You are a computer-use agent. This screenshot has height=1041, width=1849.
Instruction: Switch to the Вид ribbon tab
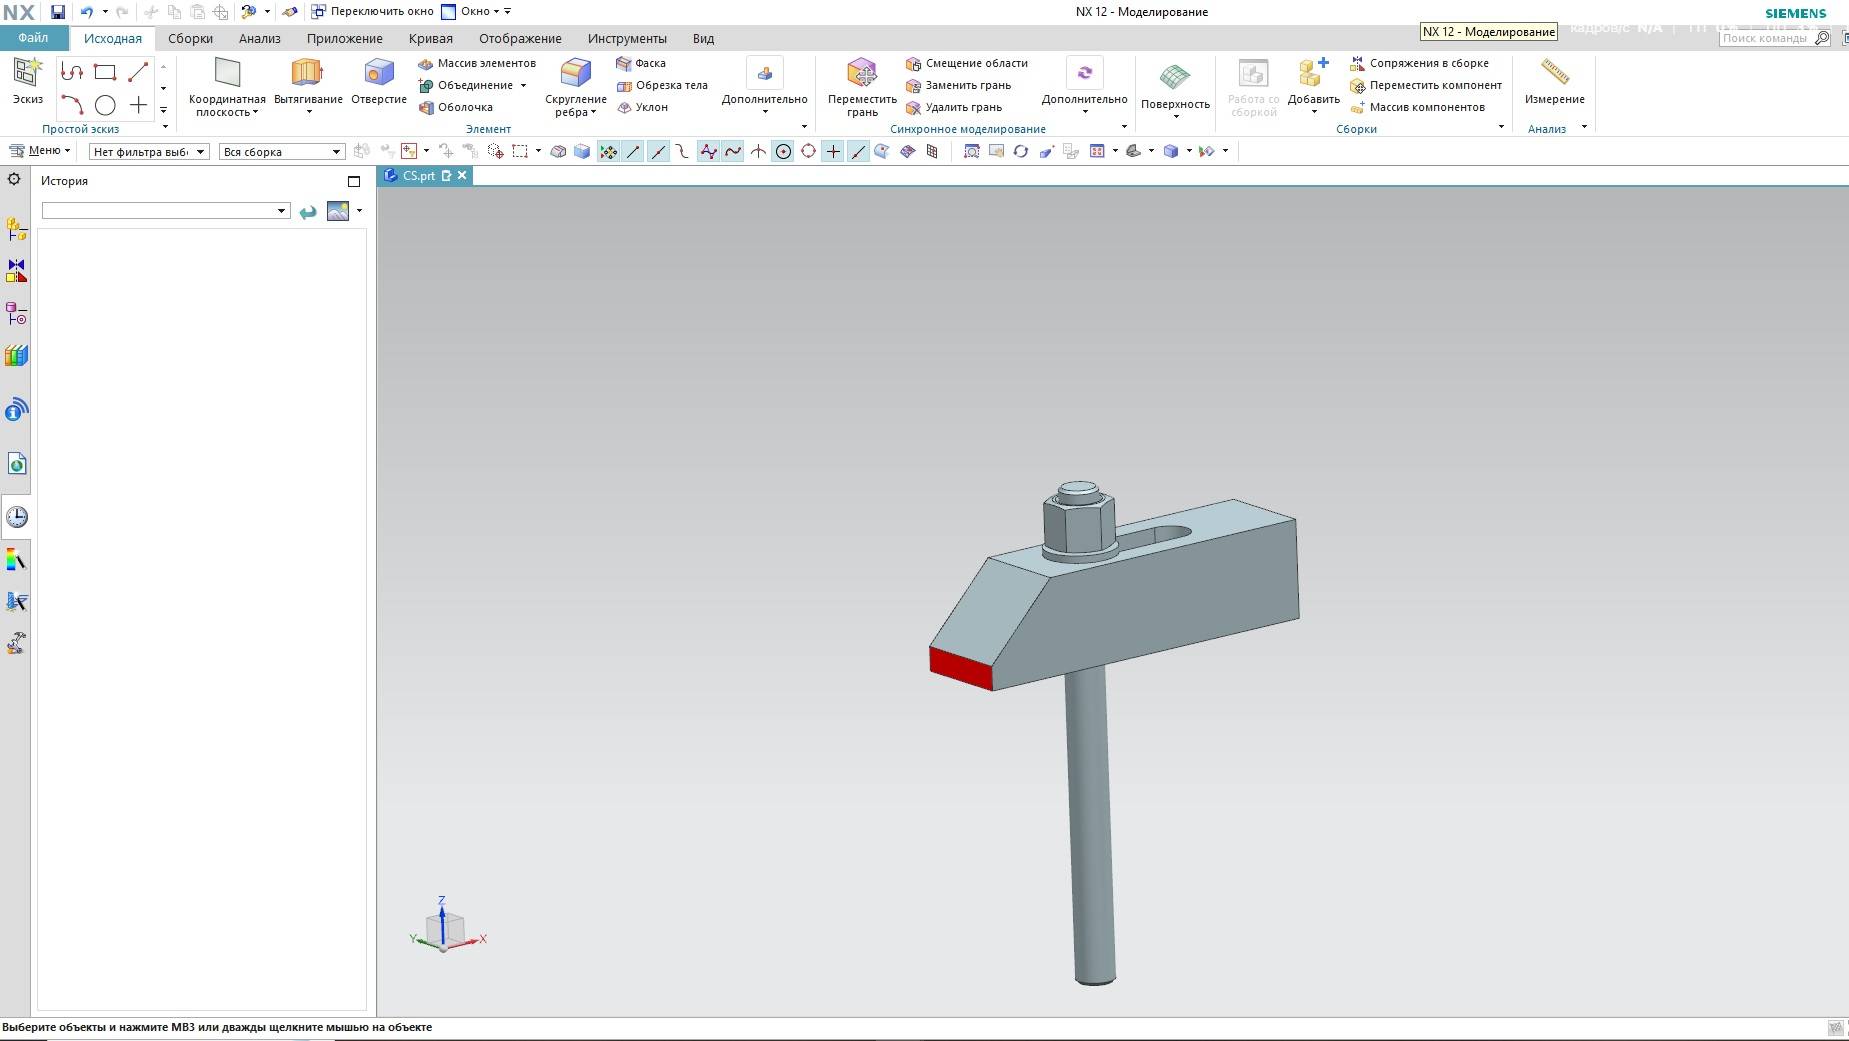(704, 39)
